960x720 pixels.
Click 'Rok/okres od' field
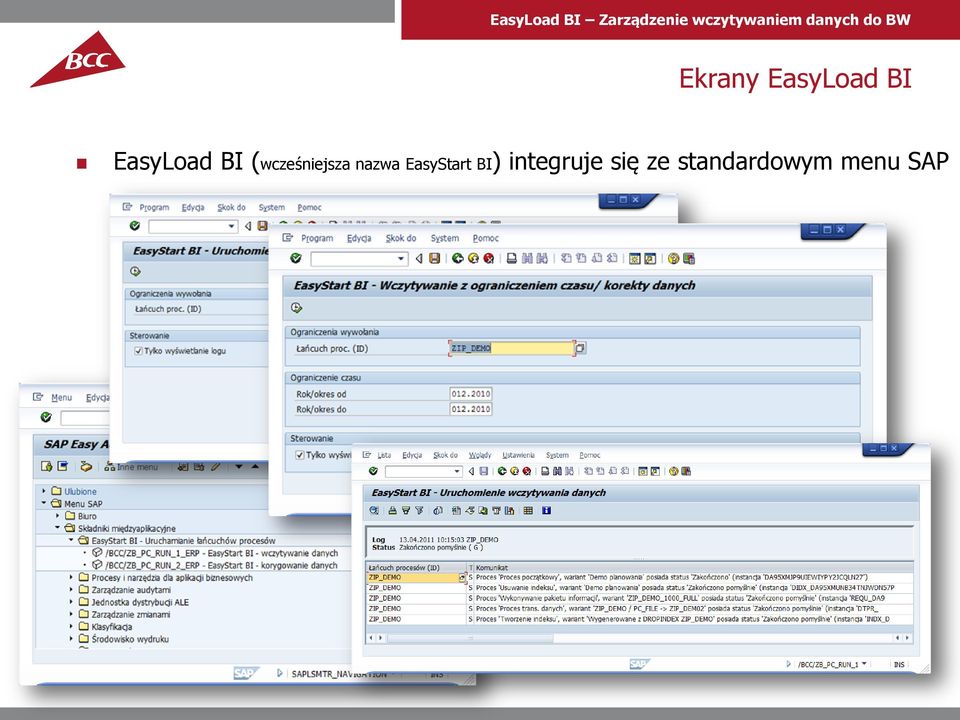[471, 394]
